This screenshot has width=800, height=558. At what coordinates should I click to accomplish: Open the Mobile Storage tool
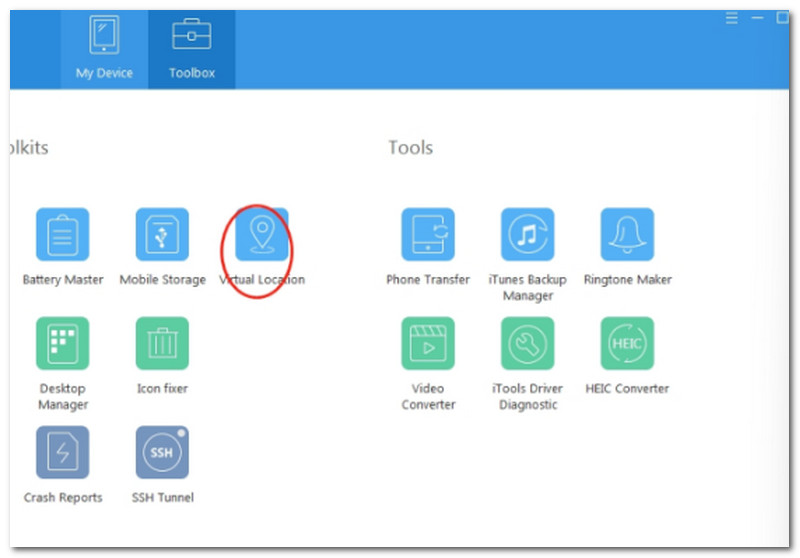pos(162,234)
